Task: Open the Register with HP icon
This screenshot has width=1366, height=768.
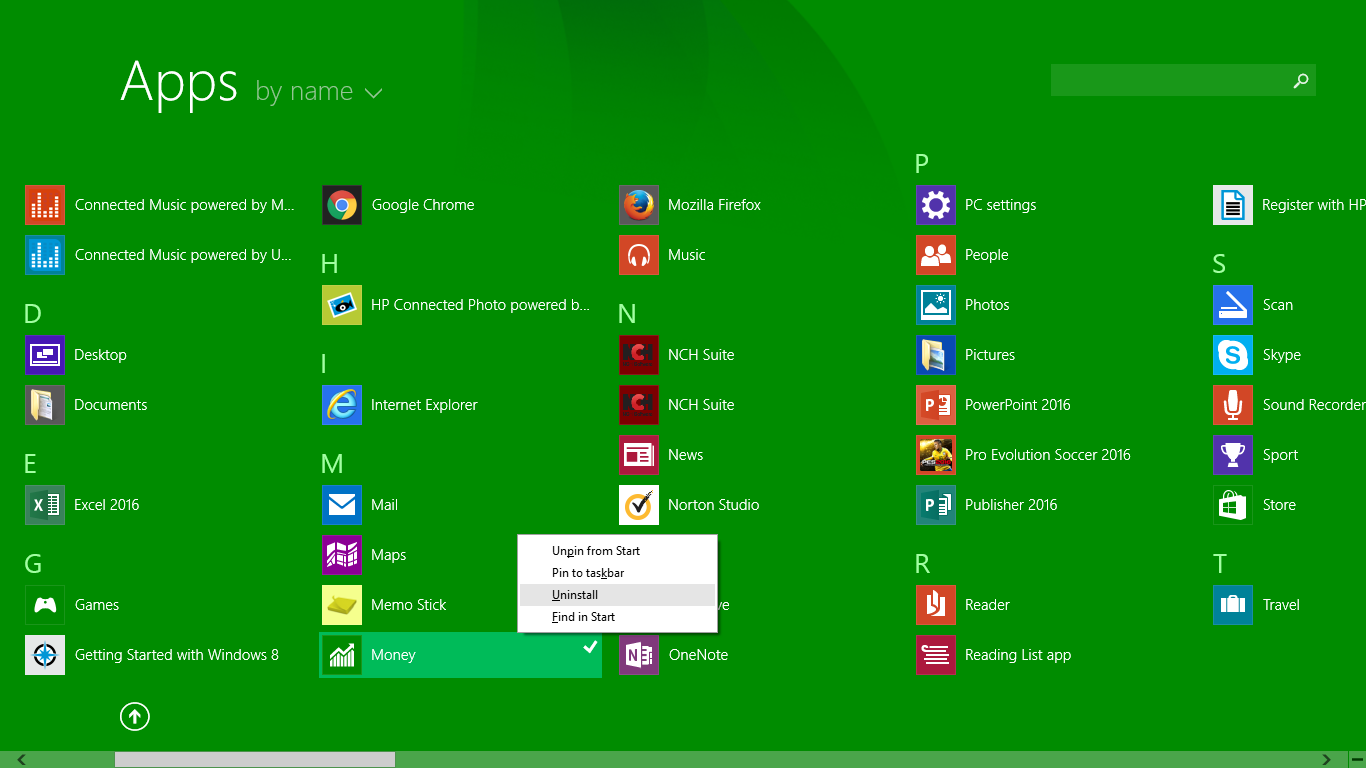Action: point(1233,205)
